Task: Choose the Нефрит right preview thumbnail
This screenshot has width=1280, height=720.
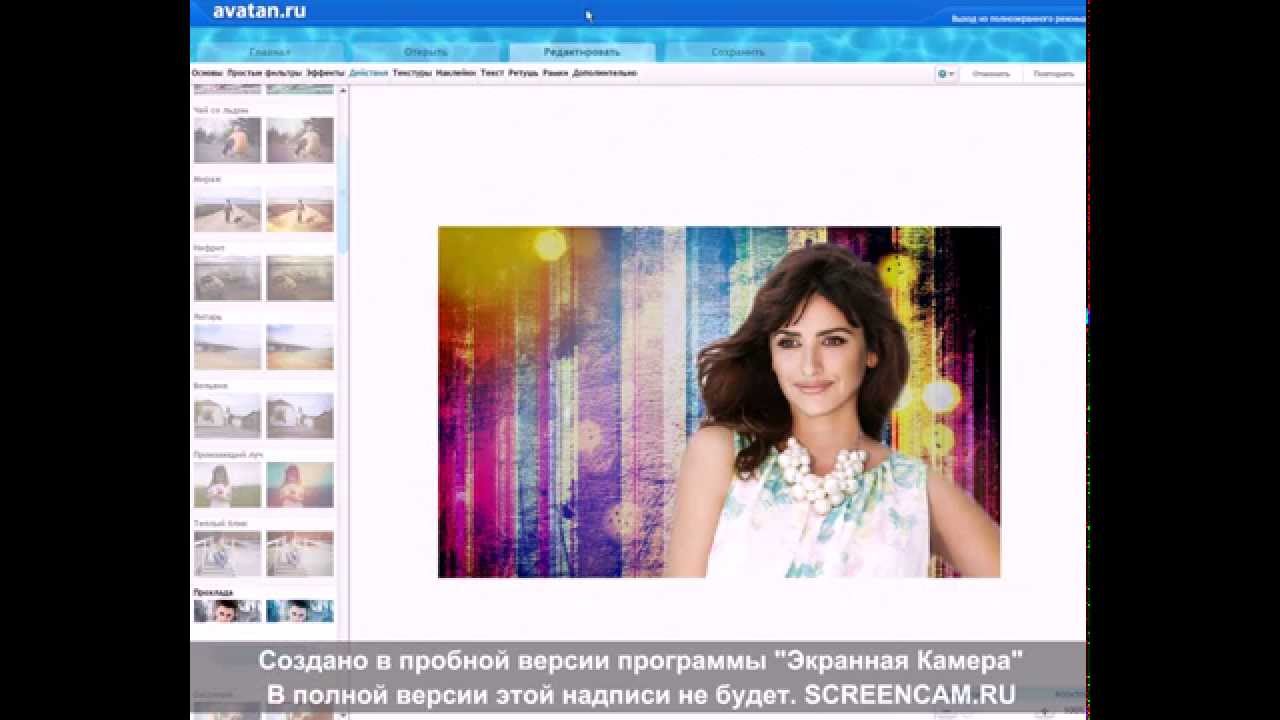Action: coord(300,278)
